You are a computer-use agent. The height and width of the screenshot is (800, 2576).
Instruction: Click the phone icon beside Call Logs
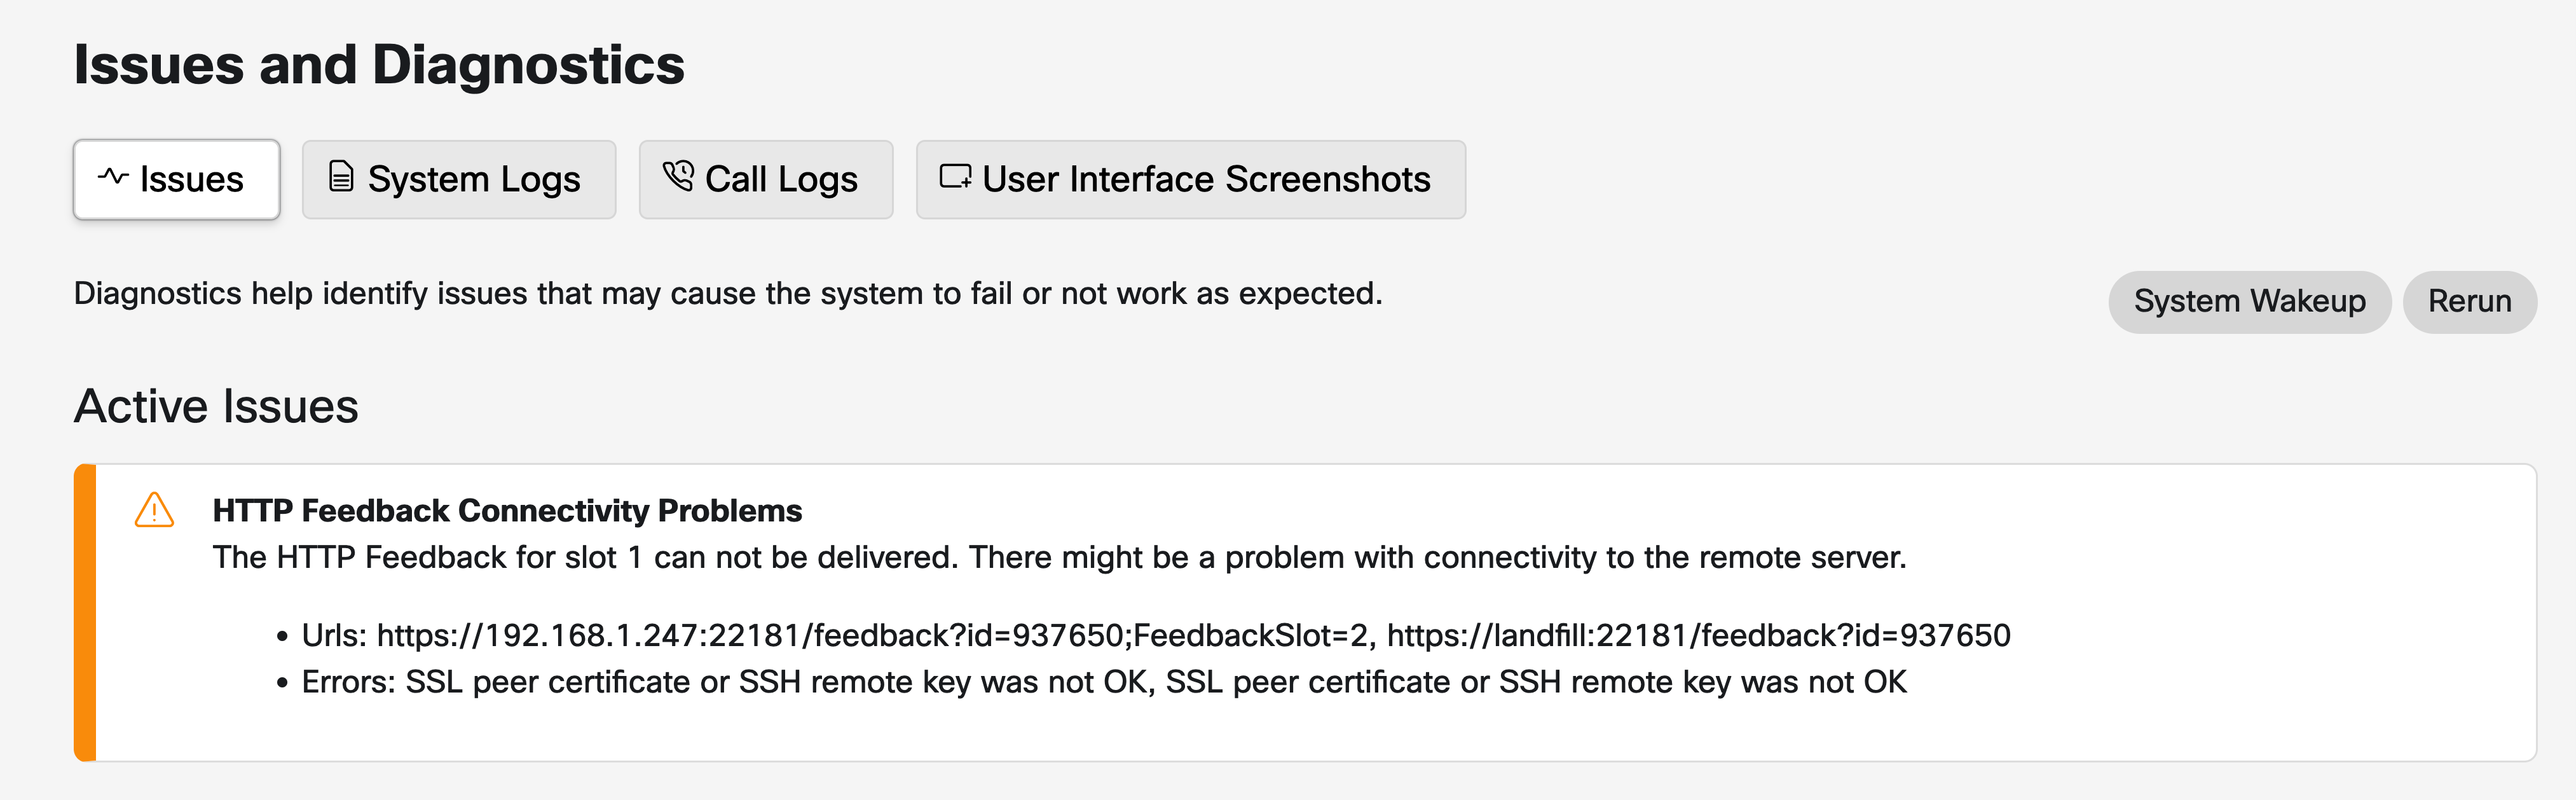(x=678, y=177)
